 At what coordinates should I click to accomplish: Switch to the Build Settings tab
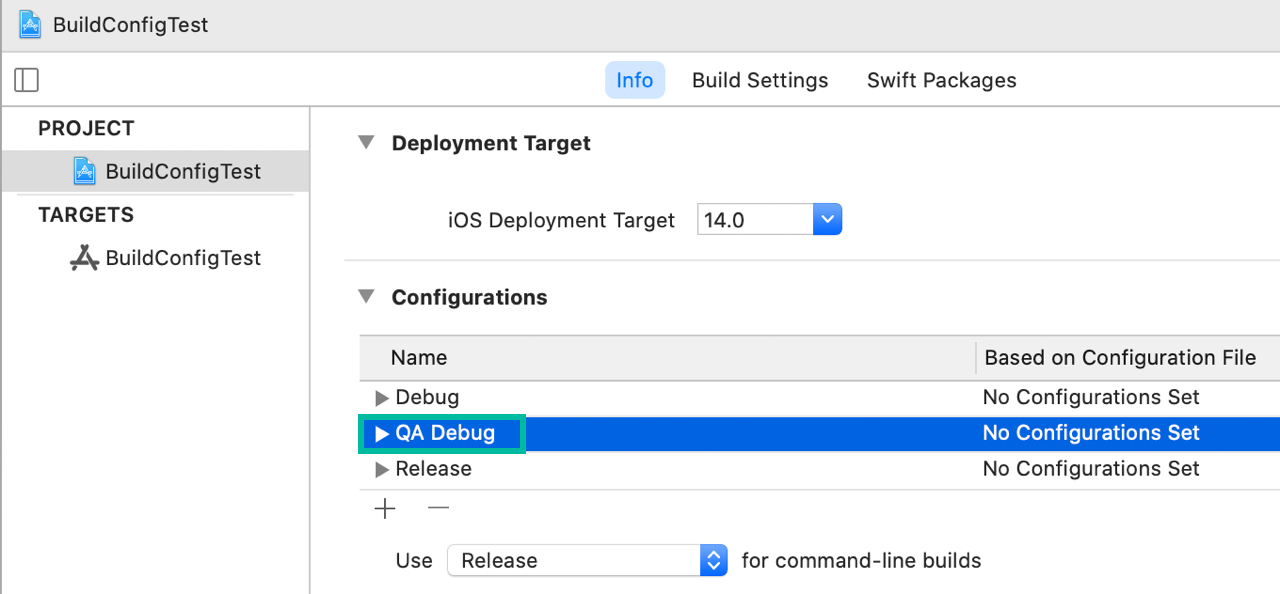tap(760, 81)
